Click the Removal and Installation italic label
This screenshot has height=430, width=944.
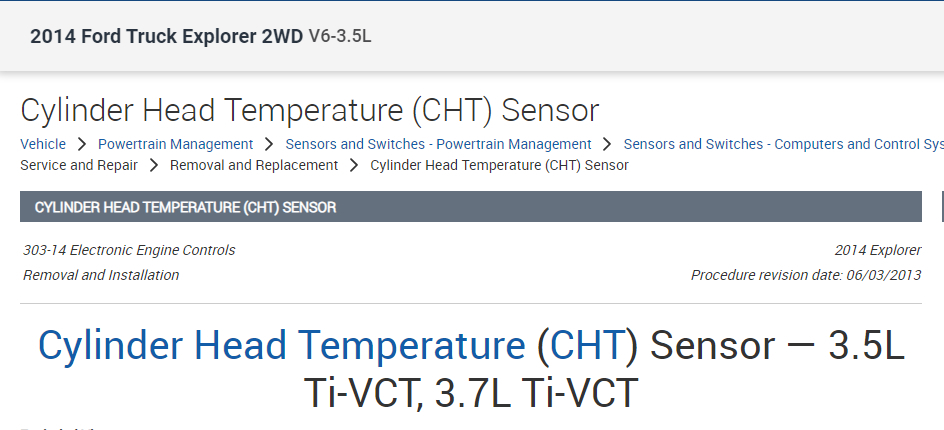[x=101, y=275]
